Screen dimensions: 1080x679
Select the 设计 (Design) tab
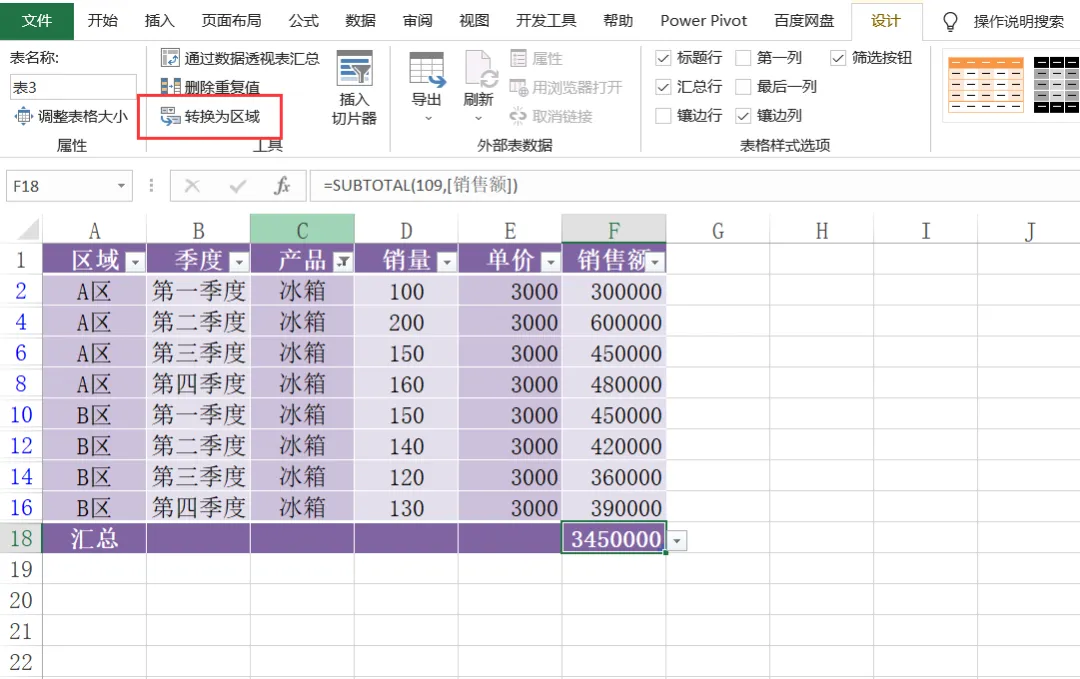[x=886, y=21]
